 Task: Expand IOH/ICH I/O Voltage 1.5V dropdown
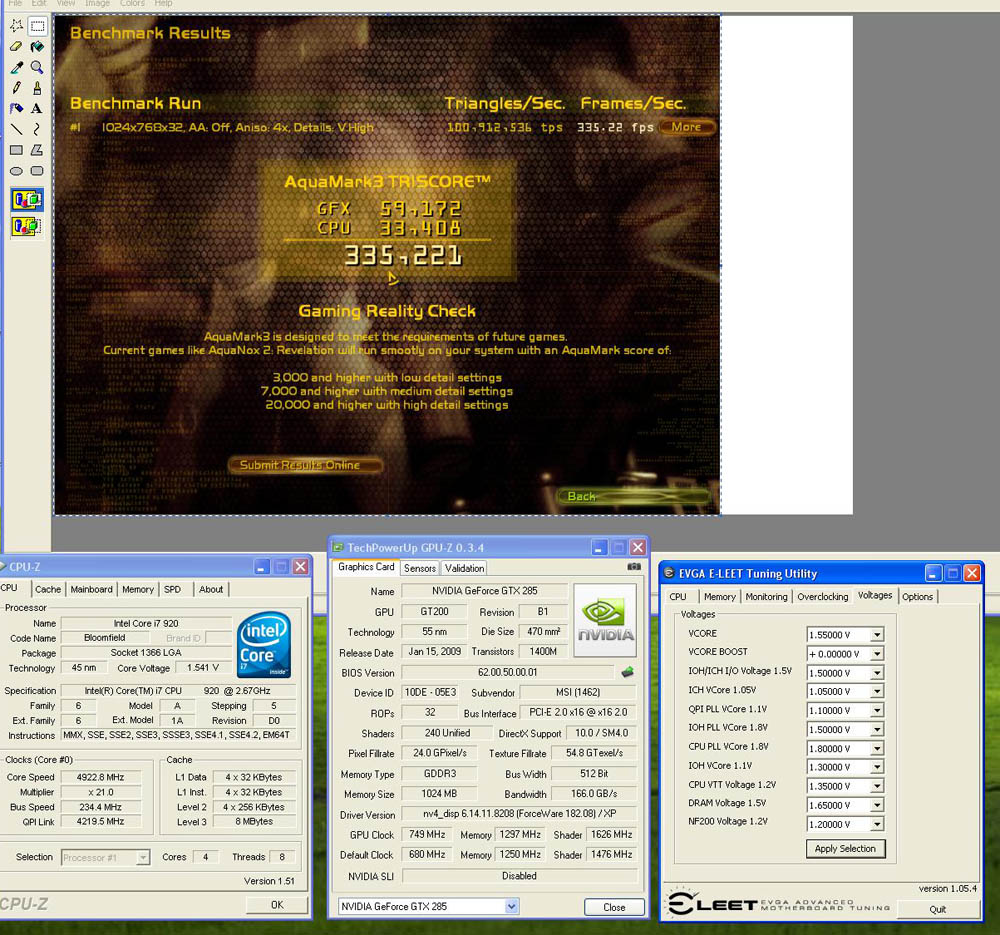pos(877,673)
